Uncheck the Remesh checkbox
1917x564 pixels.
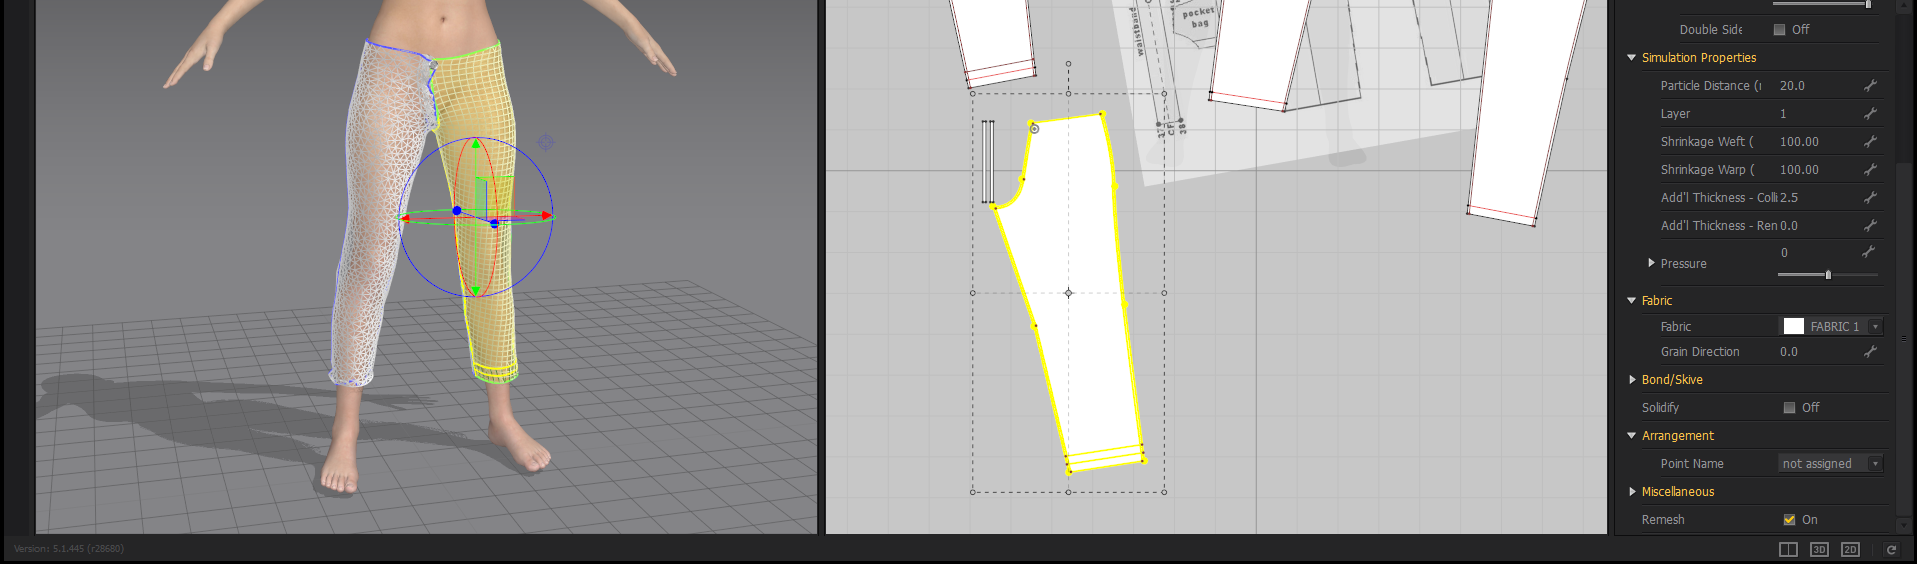coord(1789,520)
